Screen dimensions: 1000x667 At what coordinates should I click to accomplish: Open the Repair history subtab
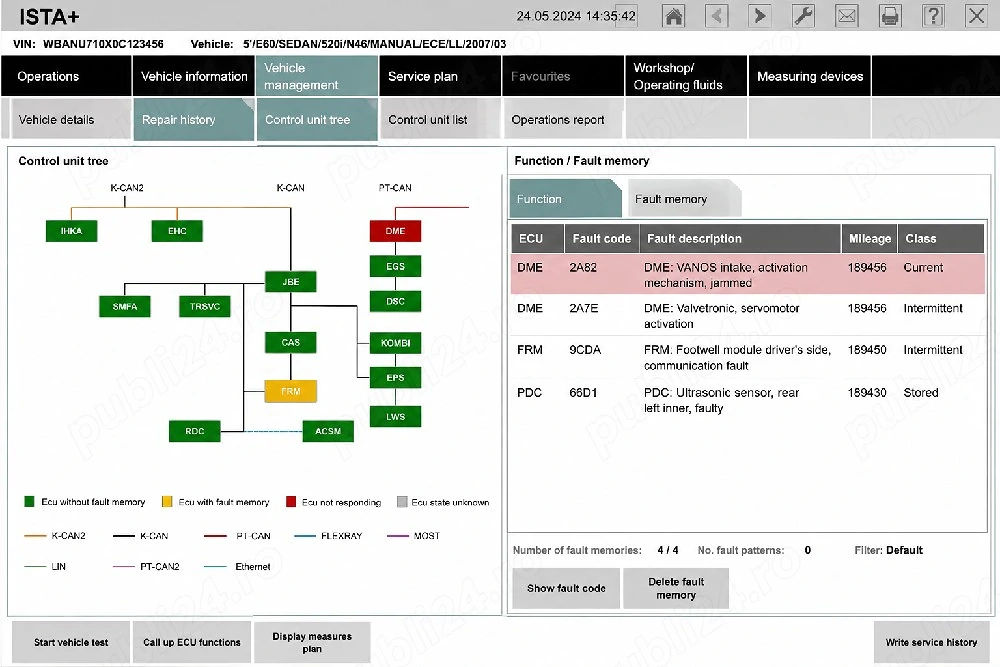[x=194, y=119]
